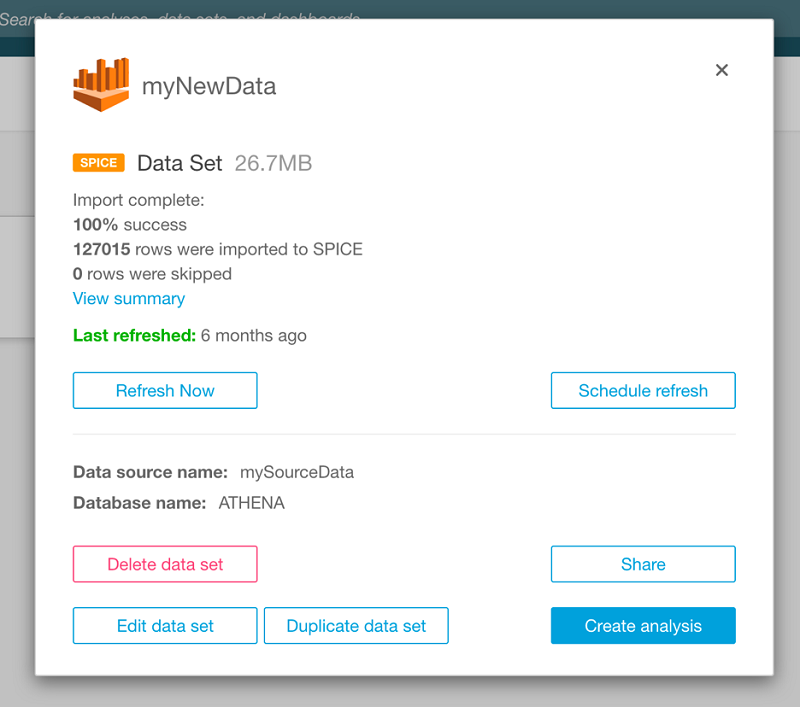Image resolution: width=800 pixels, height=707 pixels.
Task: Click the 0 rows were skipped line
Action: coord(152,274)
